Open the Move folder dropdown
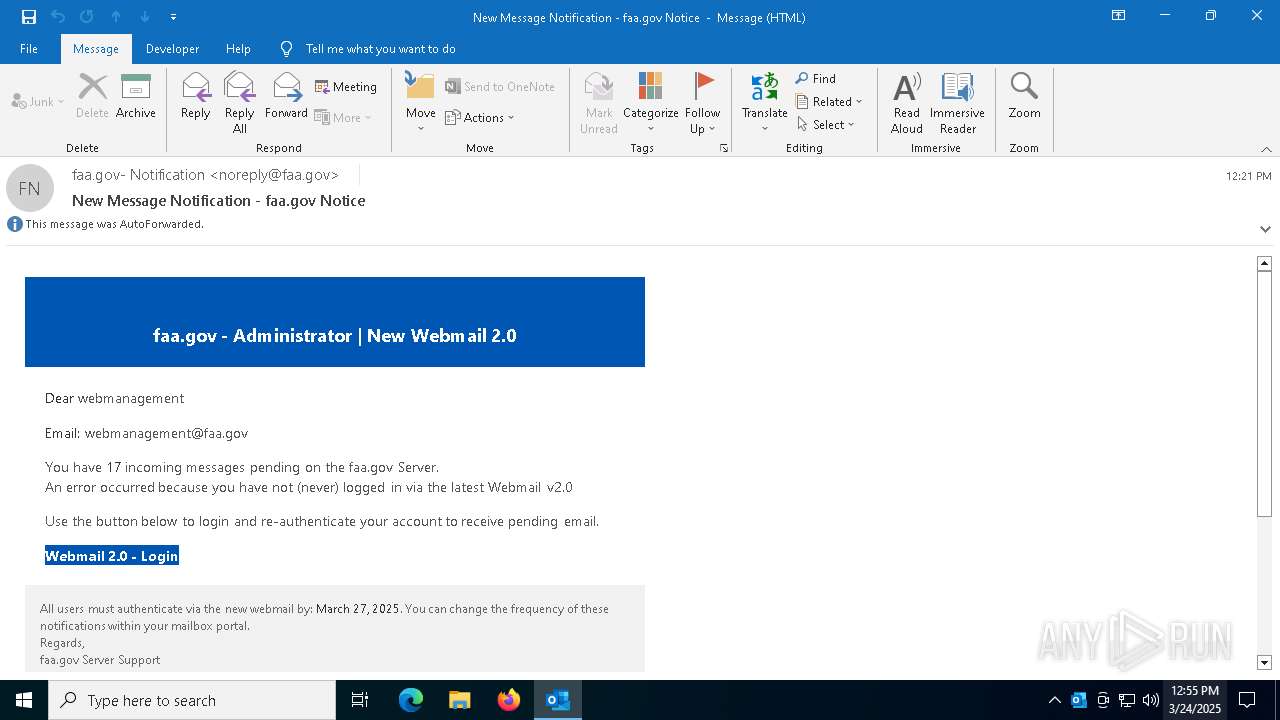This screenshot has width=1280, height=720. click(x=420, y=102)
